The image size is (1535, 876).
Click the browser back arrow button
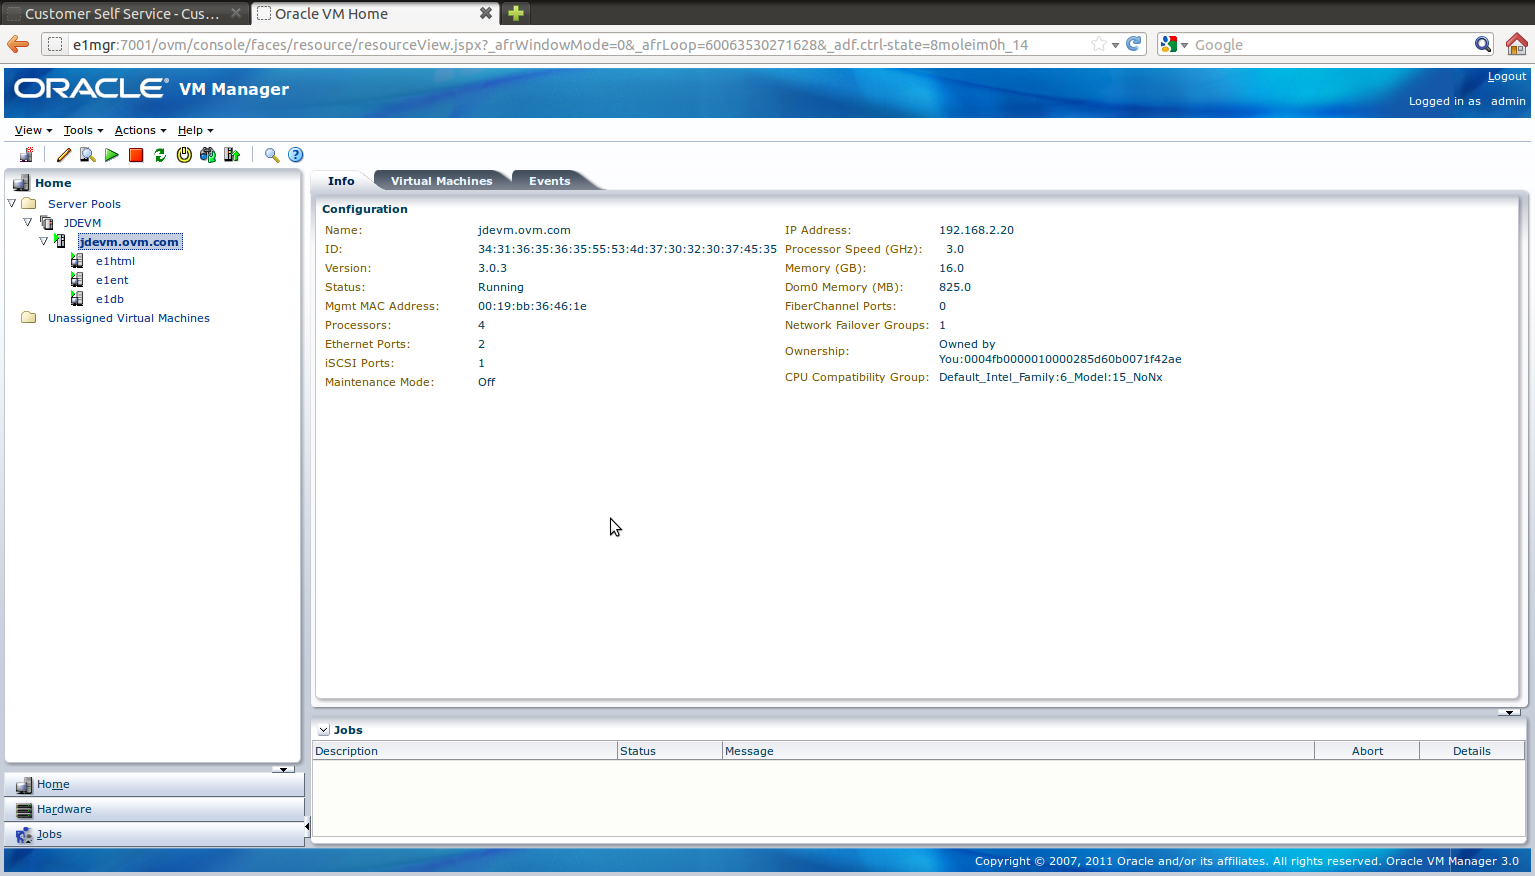(18, 44)
